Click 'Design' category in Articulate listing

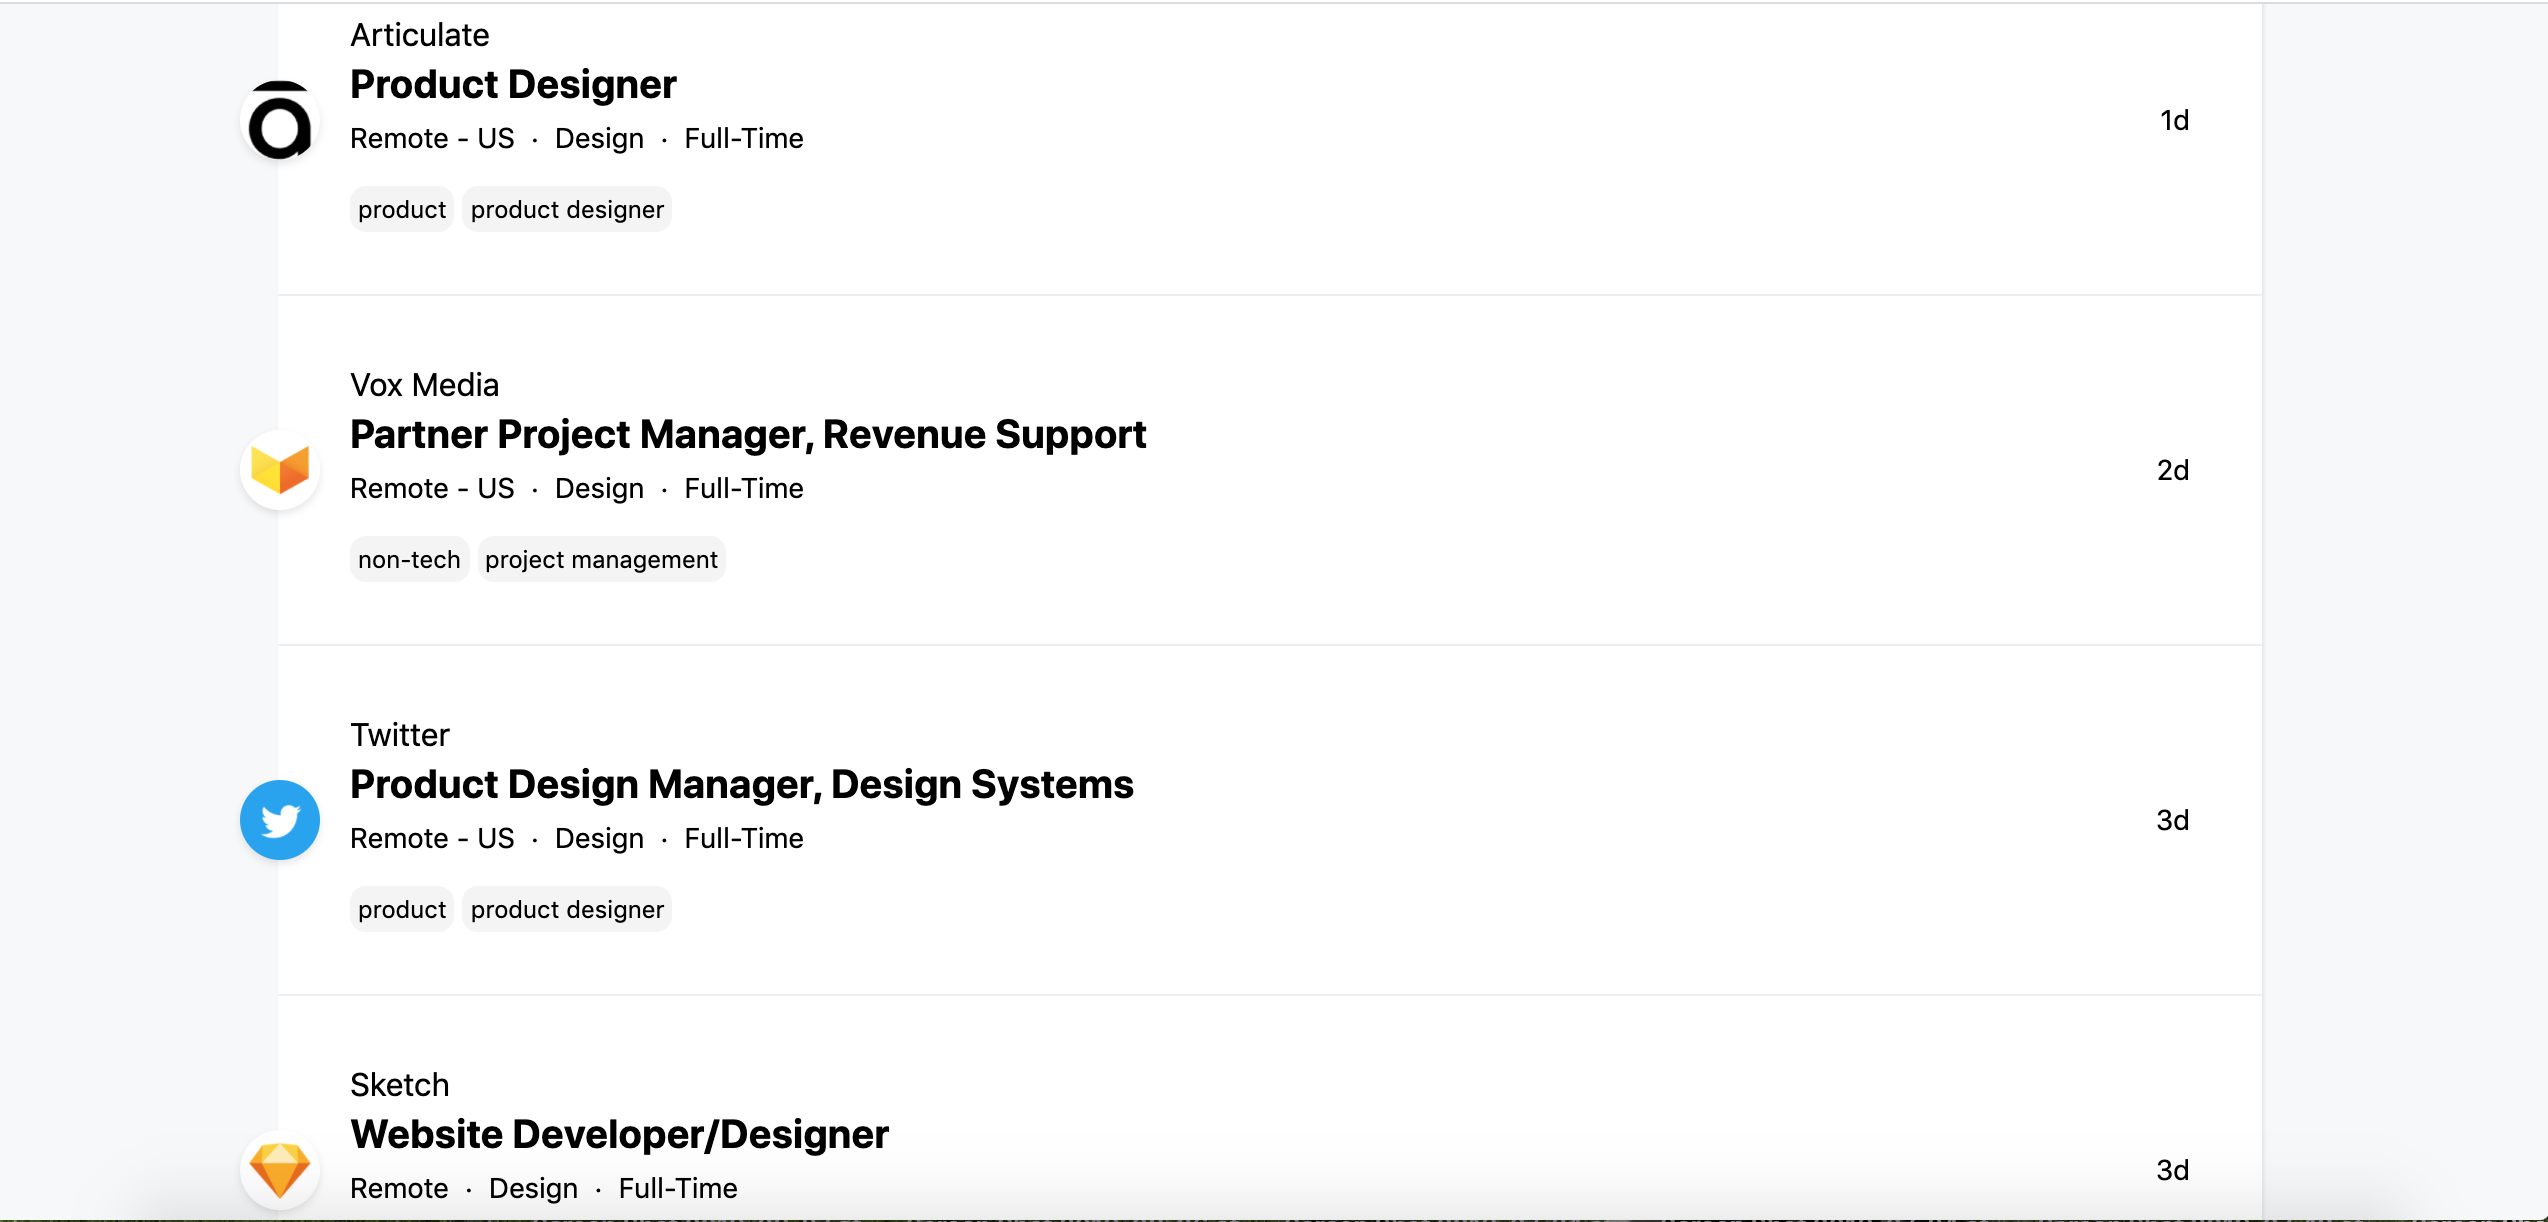click(599, 138)
